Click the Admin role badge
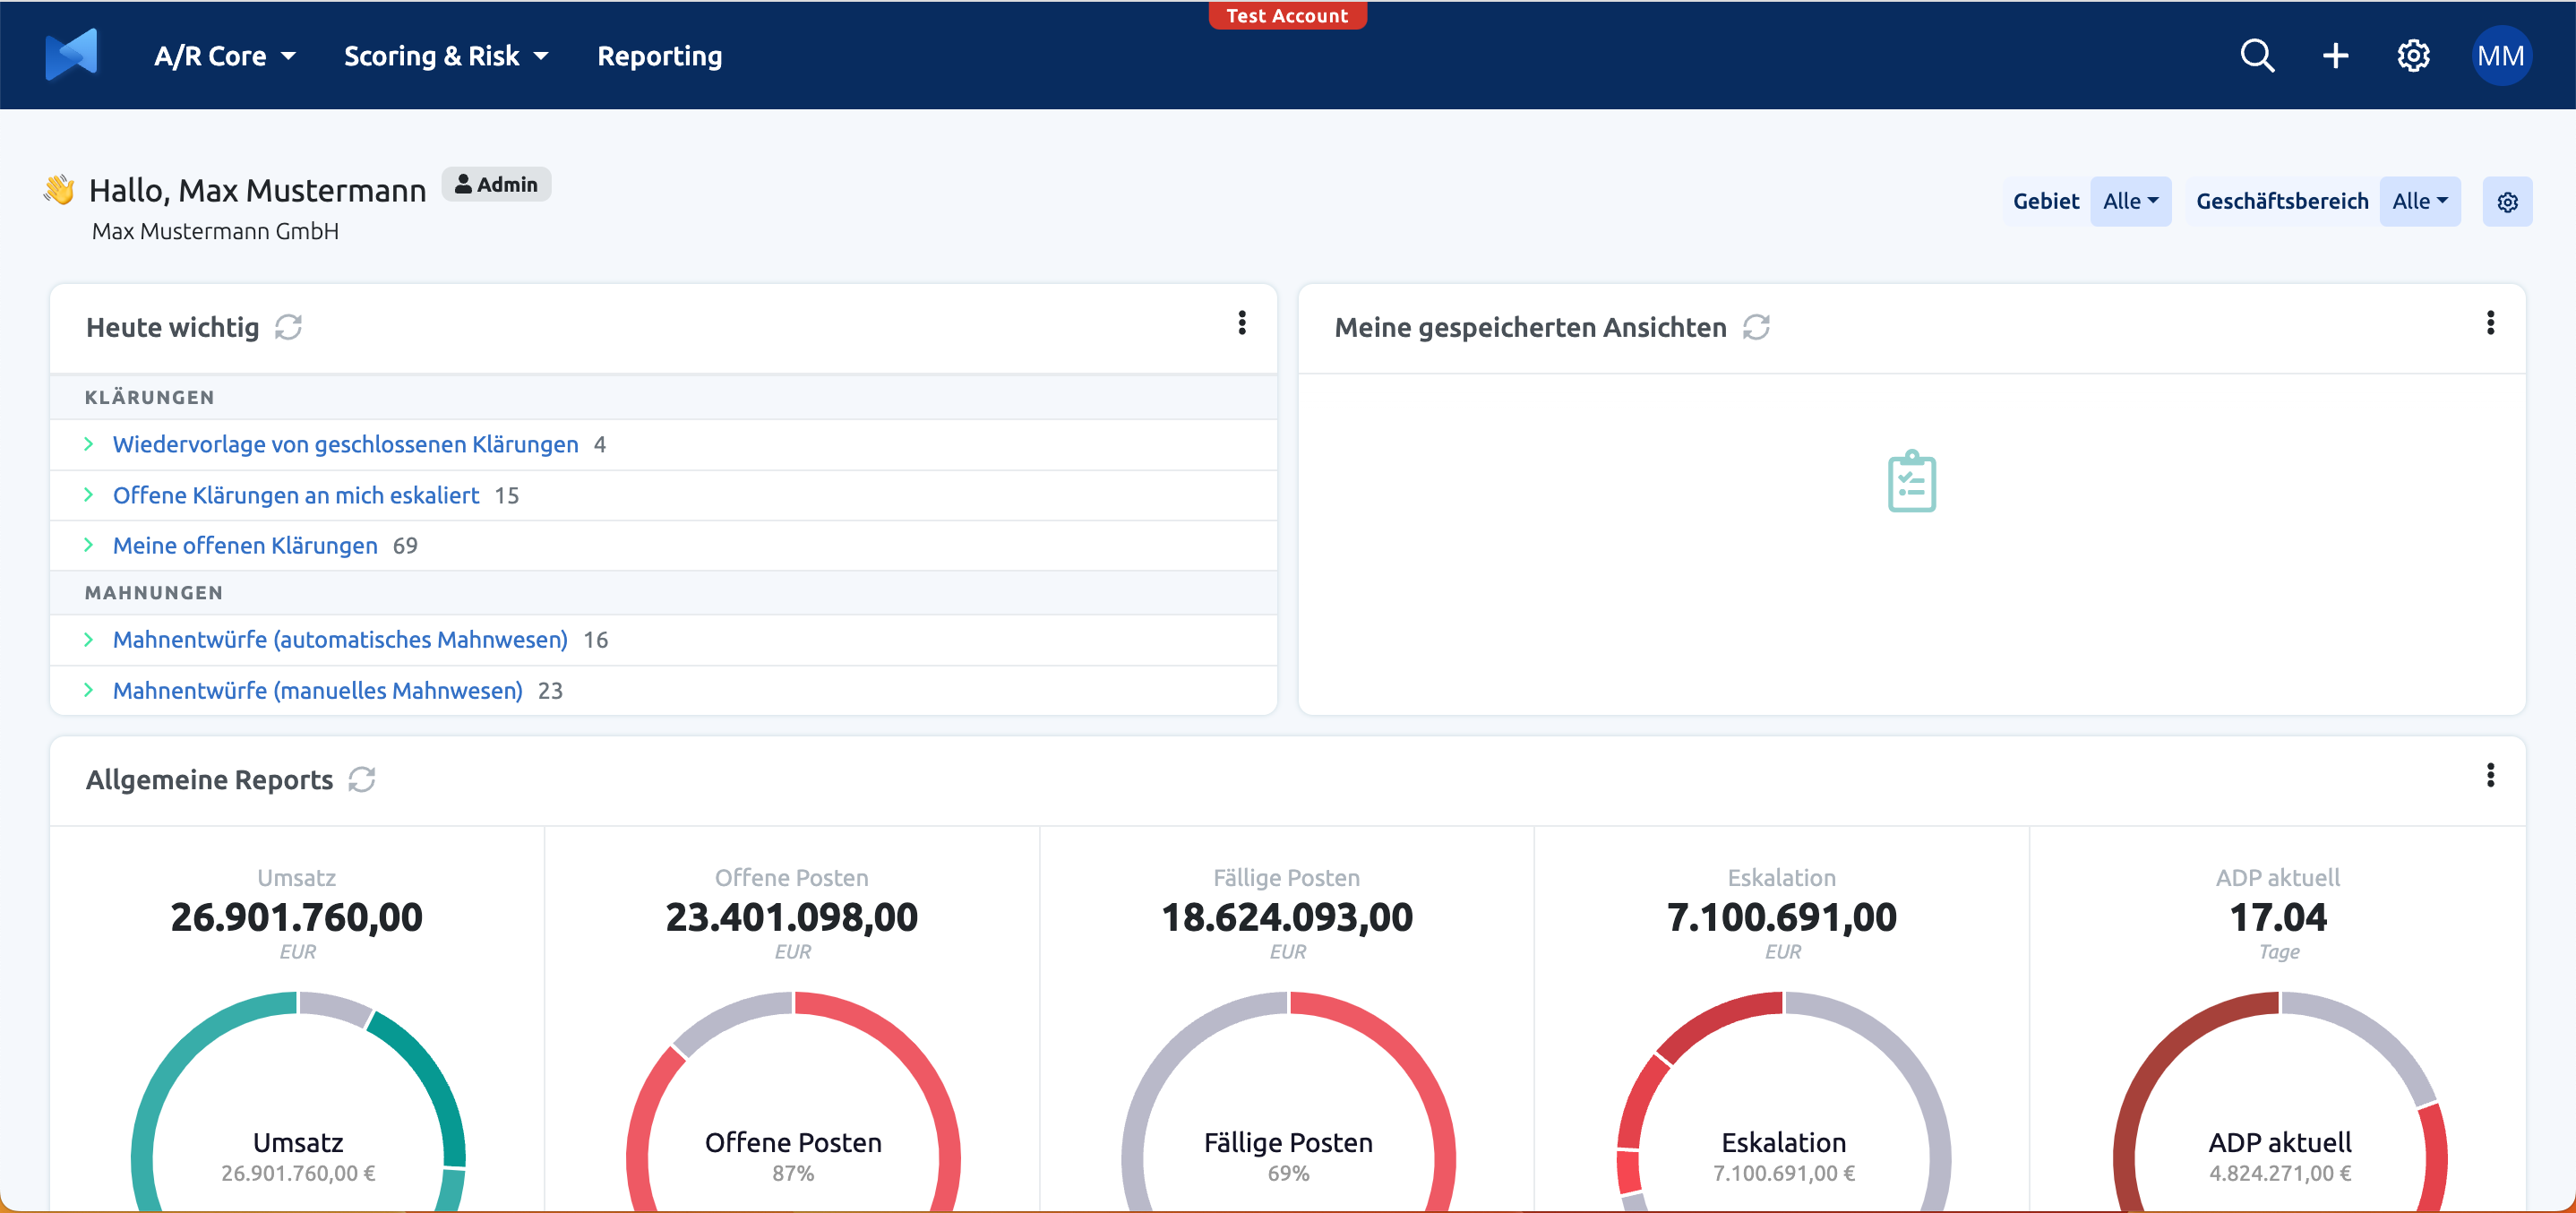Image resolution: width=2576 pixels, height=1213 pixels. pos(497,185)
